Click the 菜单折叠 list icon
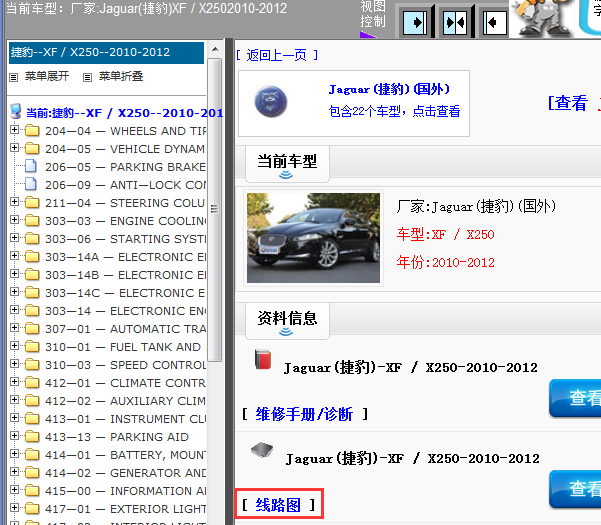 pos(87,77)
